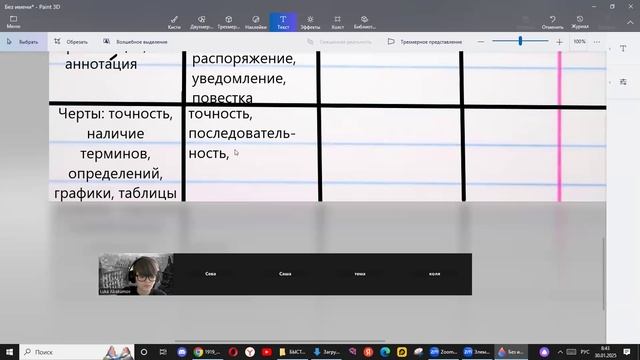Click the word 'аннотация' on canvas
Screen dimensions: 640x360
coord(101,64)
